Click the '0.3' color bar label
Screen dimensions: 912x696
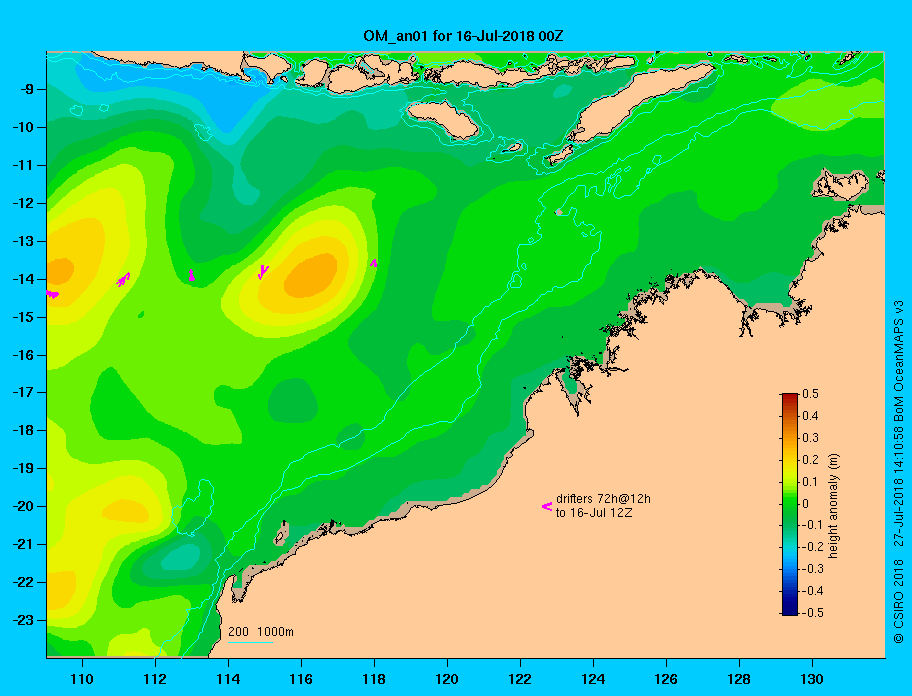click(x=810, y=437)
